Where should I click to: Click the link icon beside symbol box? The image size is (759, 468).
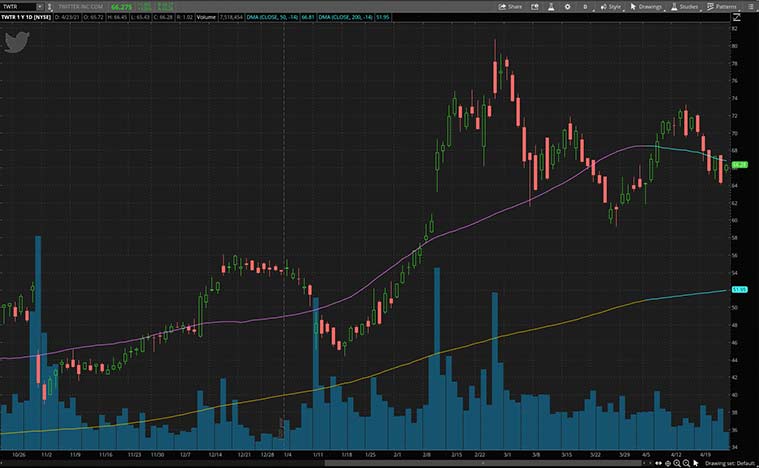click(x=49, y=7)
